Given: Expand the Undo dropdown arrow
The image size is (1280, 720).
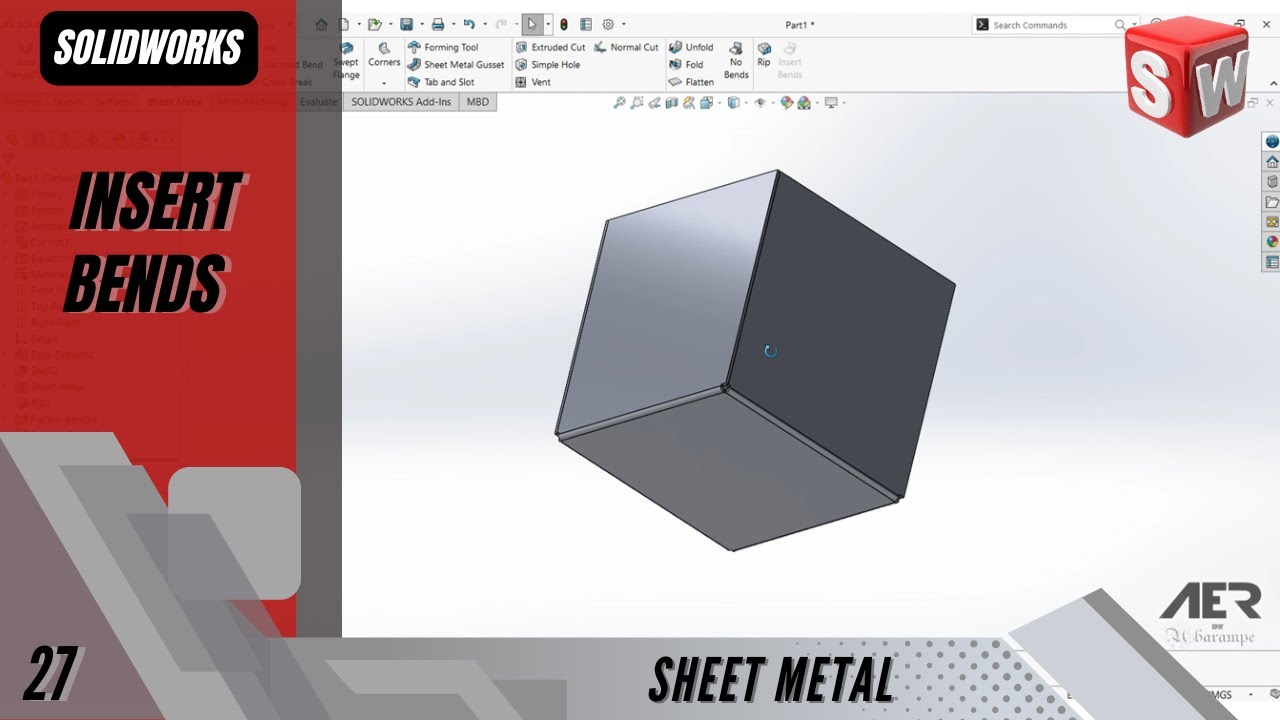Looking at the screenshot, I should [x=484, y=24].
